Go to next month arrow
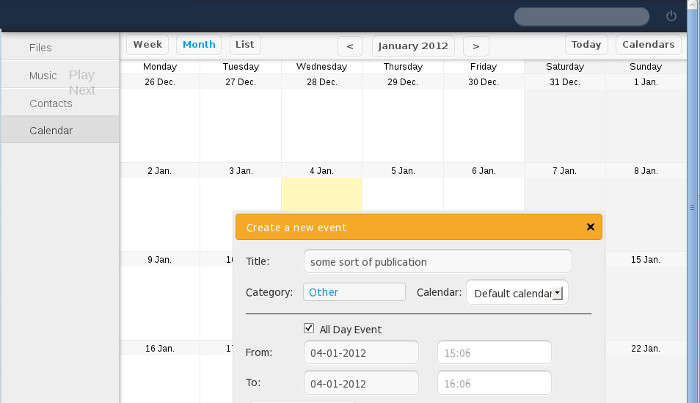 coord(476,46)
